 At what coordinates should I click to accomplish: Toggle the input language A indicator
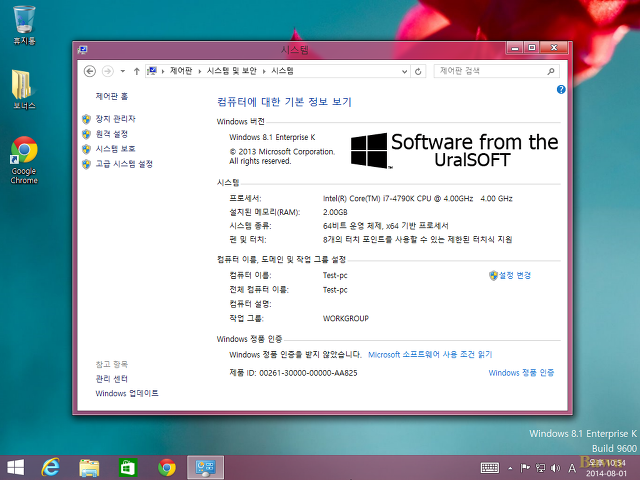(572, 468)
